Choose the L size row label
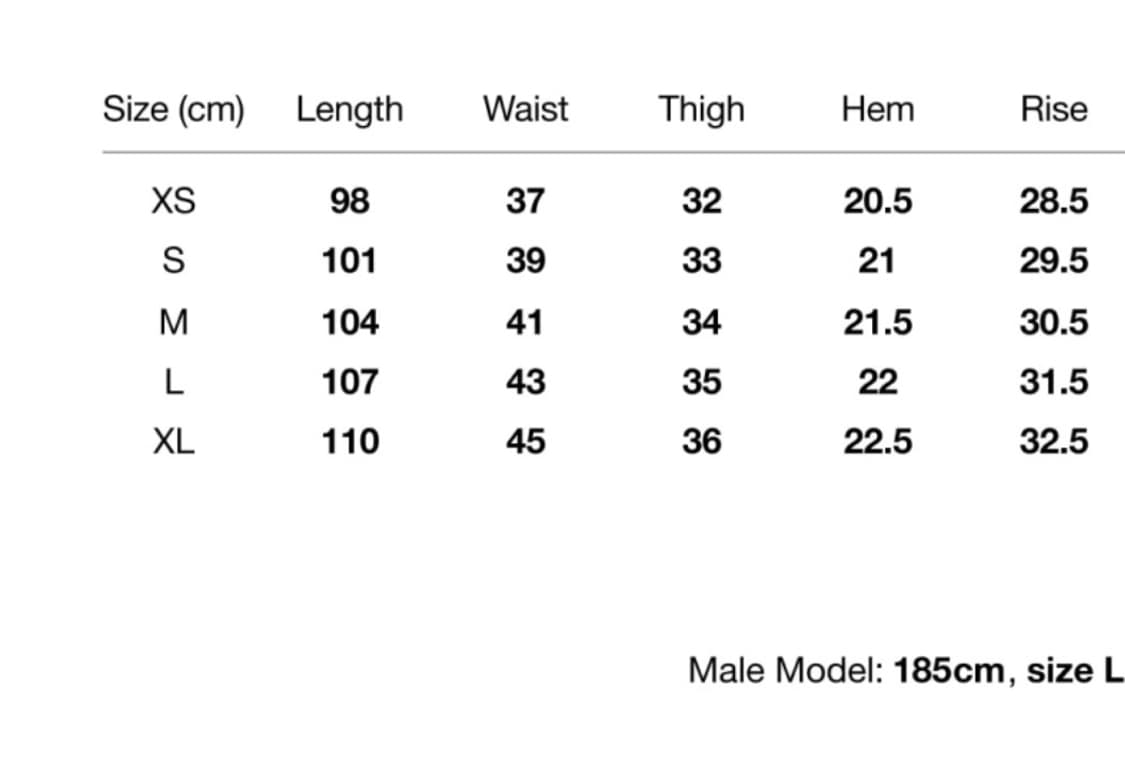The image size is (1125, 777). point(173,382)
